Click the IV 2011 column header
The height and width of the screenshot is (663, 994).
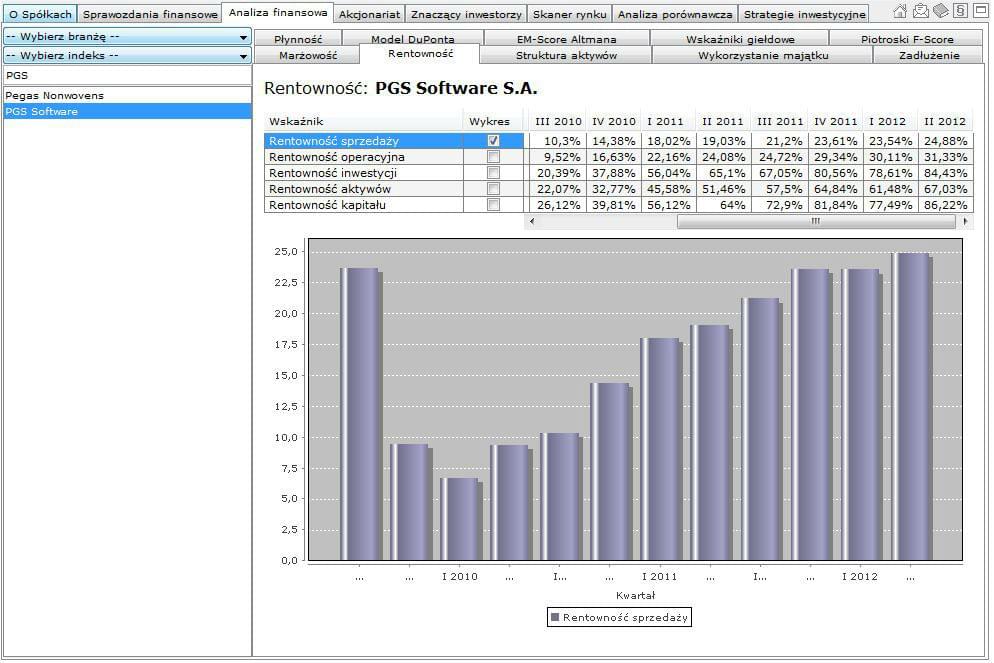coord(836,121)
